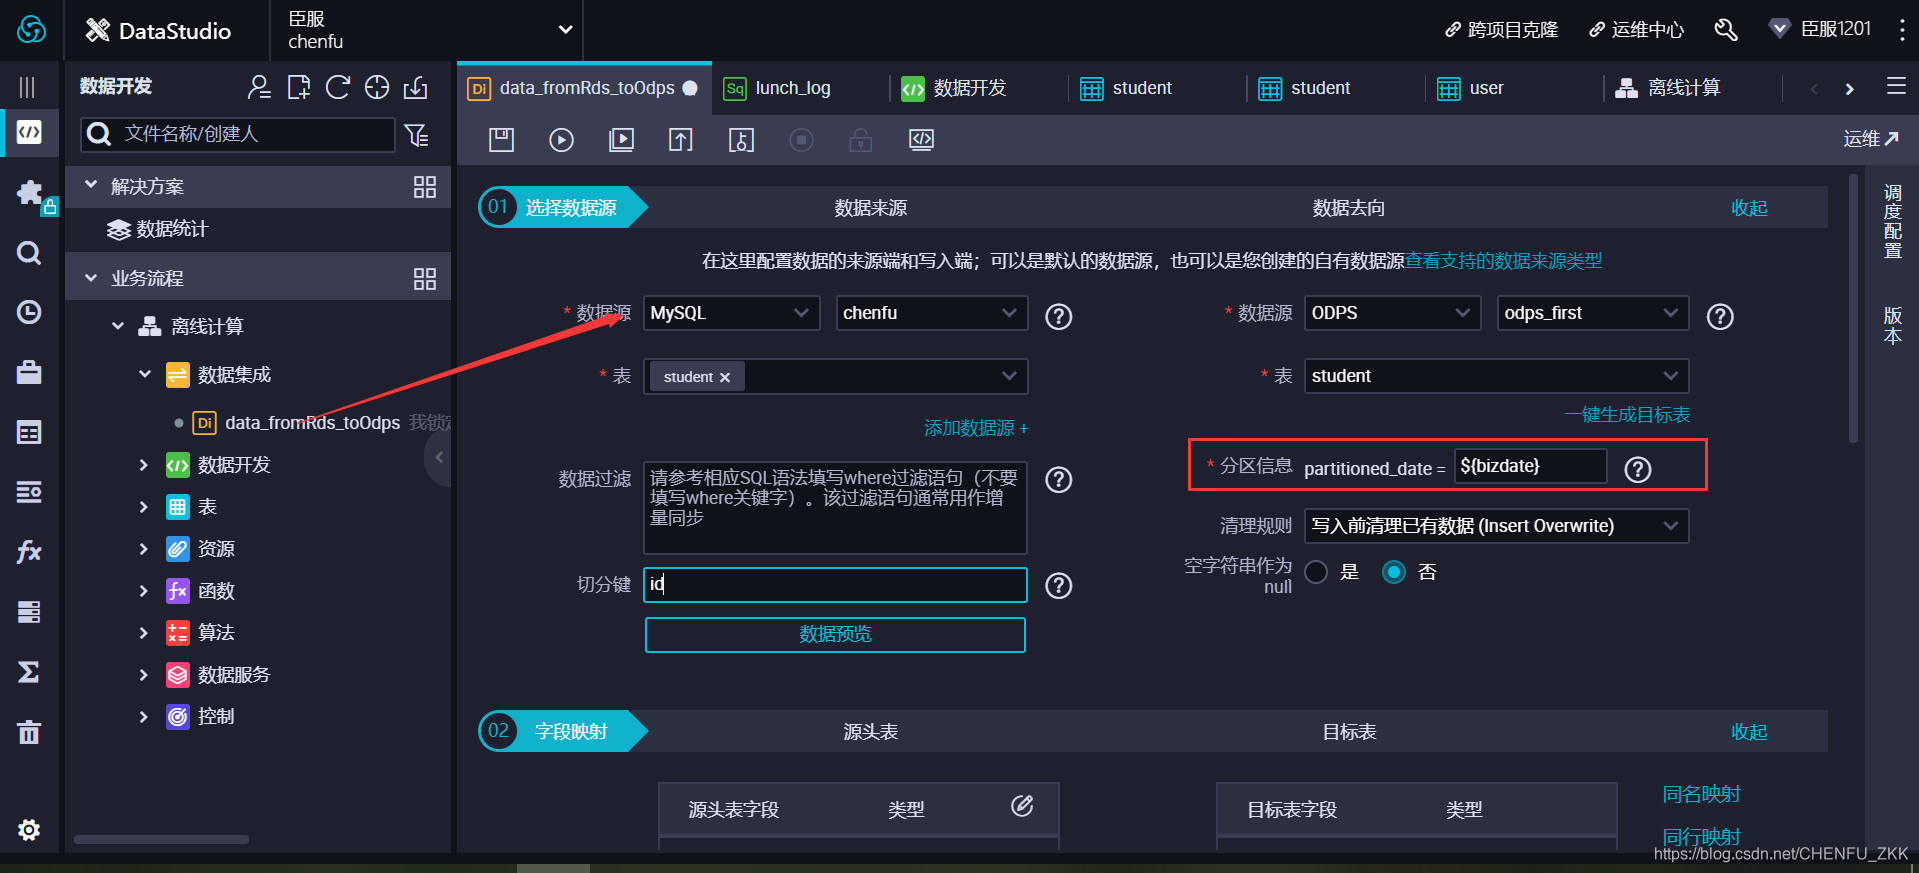
Task: Open the briefcase sidebar icon
Action: point(29,372)
